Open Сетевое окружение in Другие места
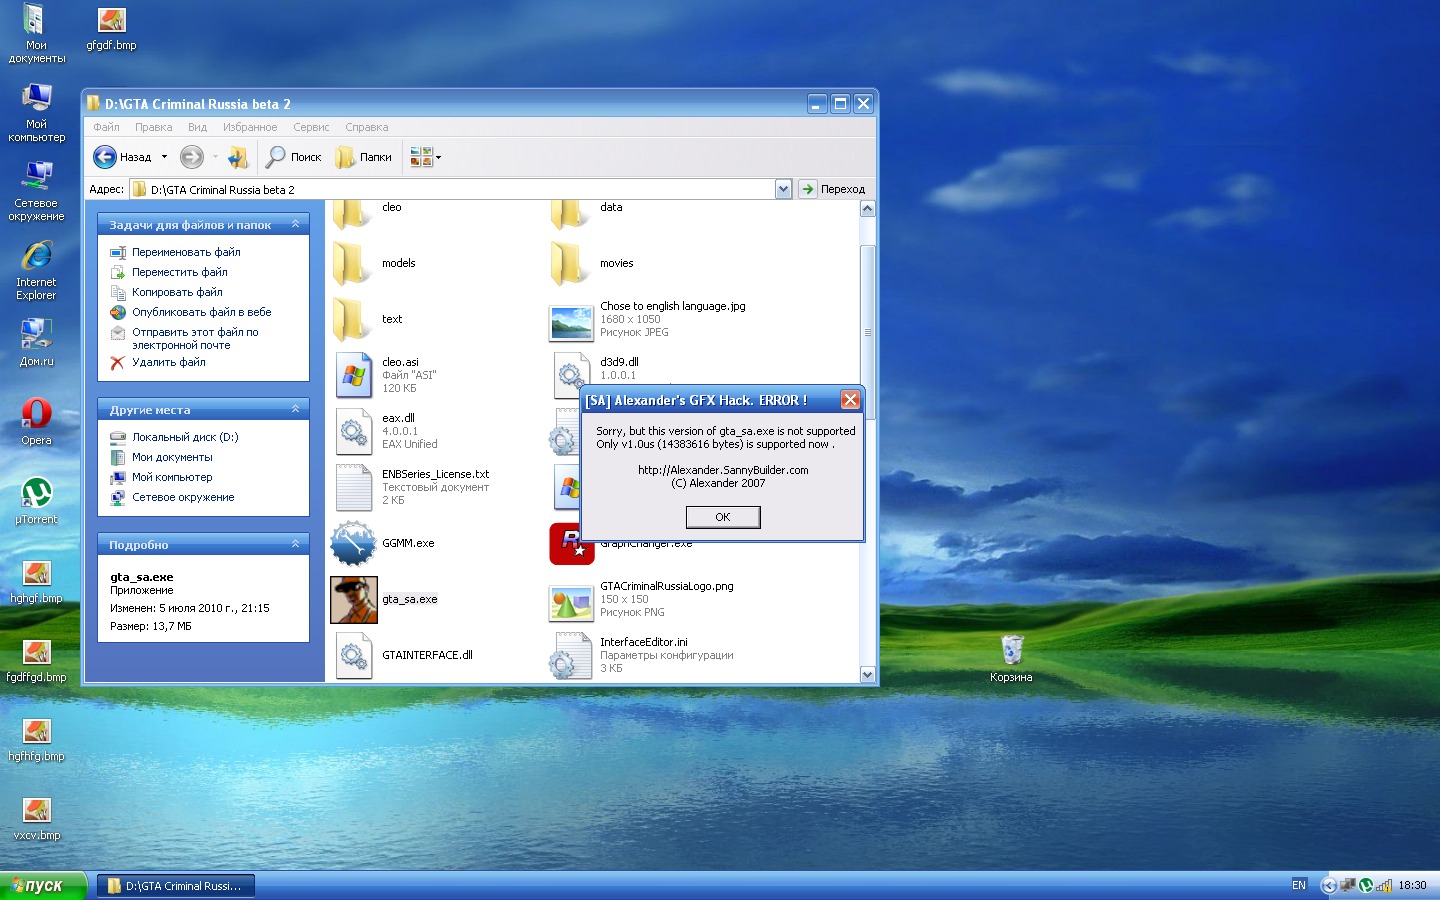1440x900 pixels. point(183,497)
